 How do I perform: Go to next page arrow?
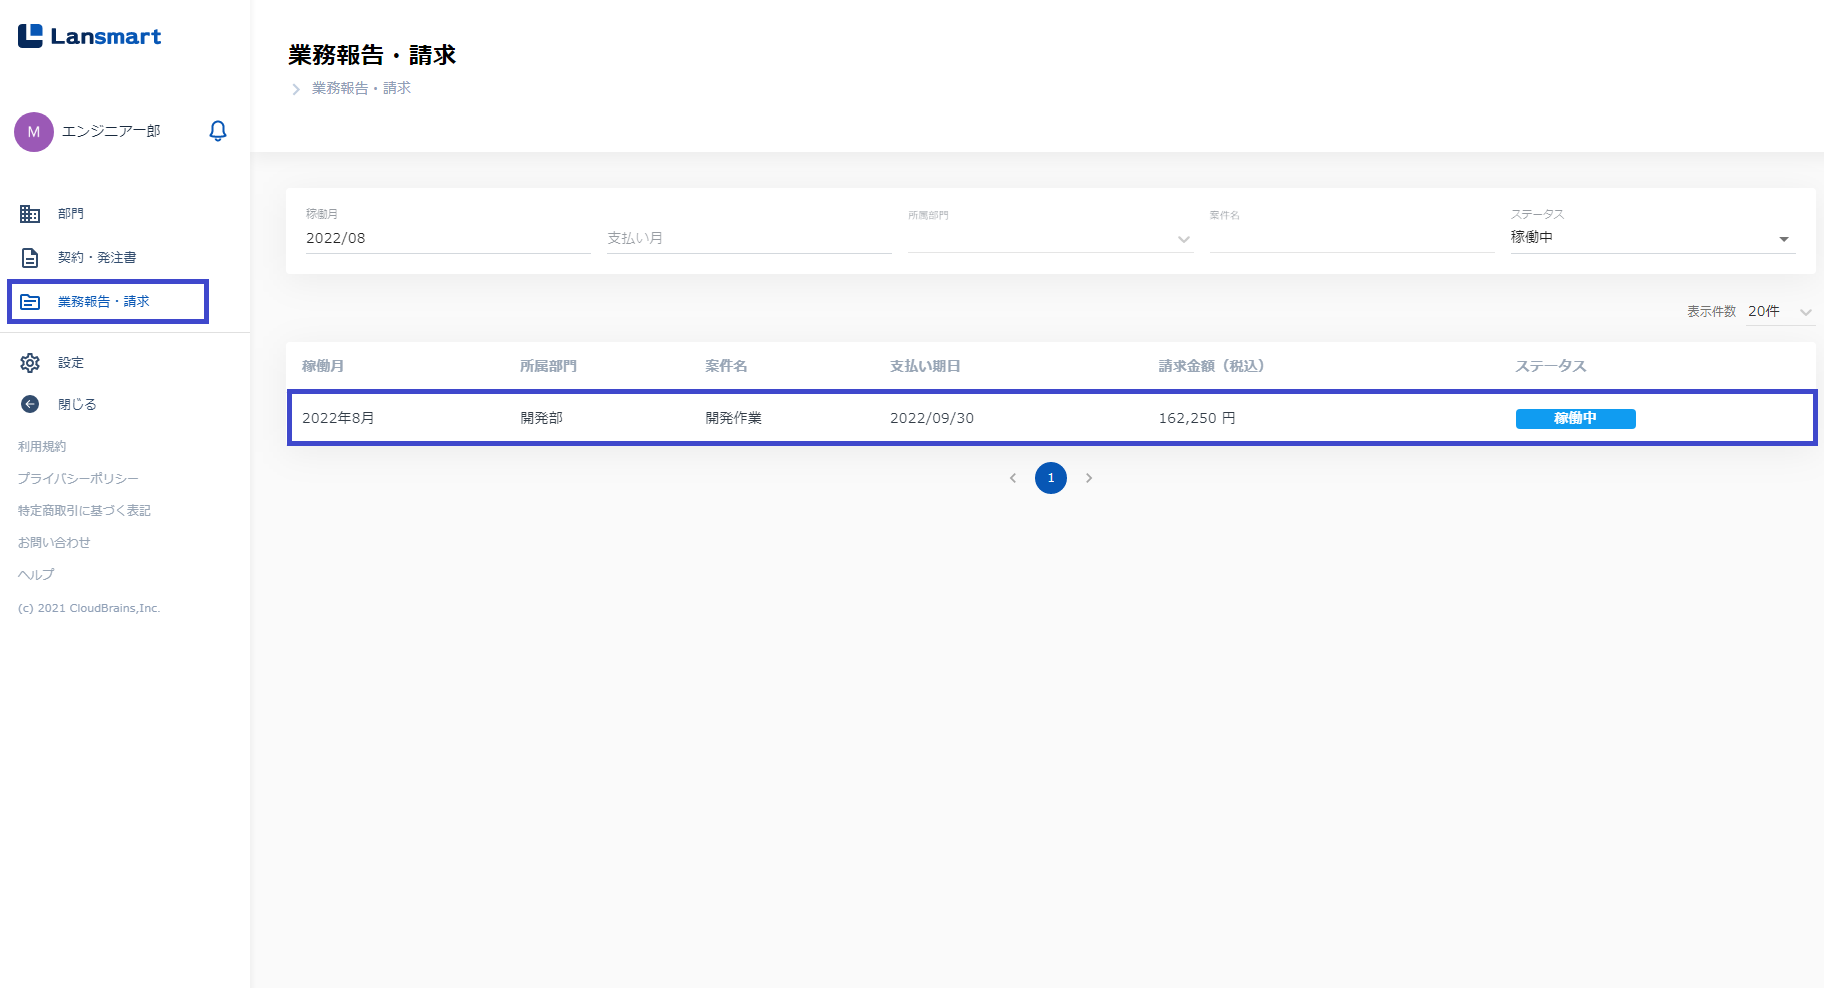click(1089, 478)
